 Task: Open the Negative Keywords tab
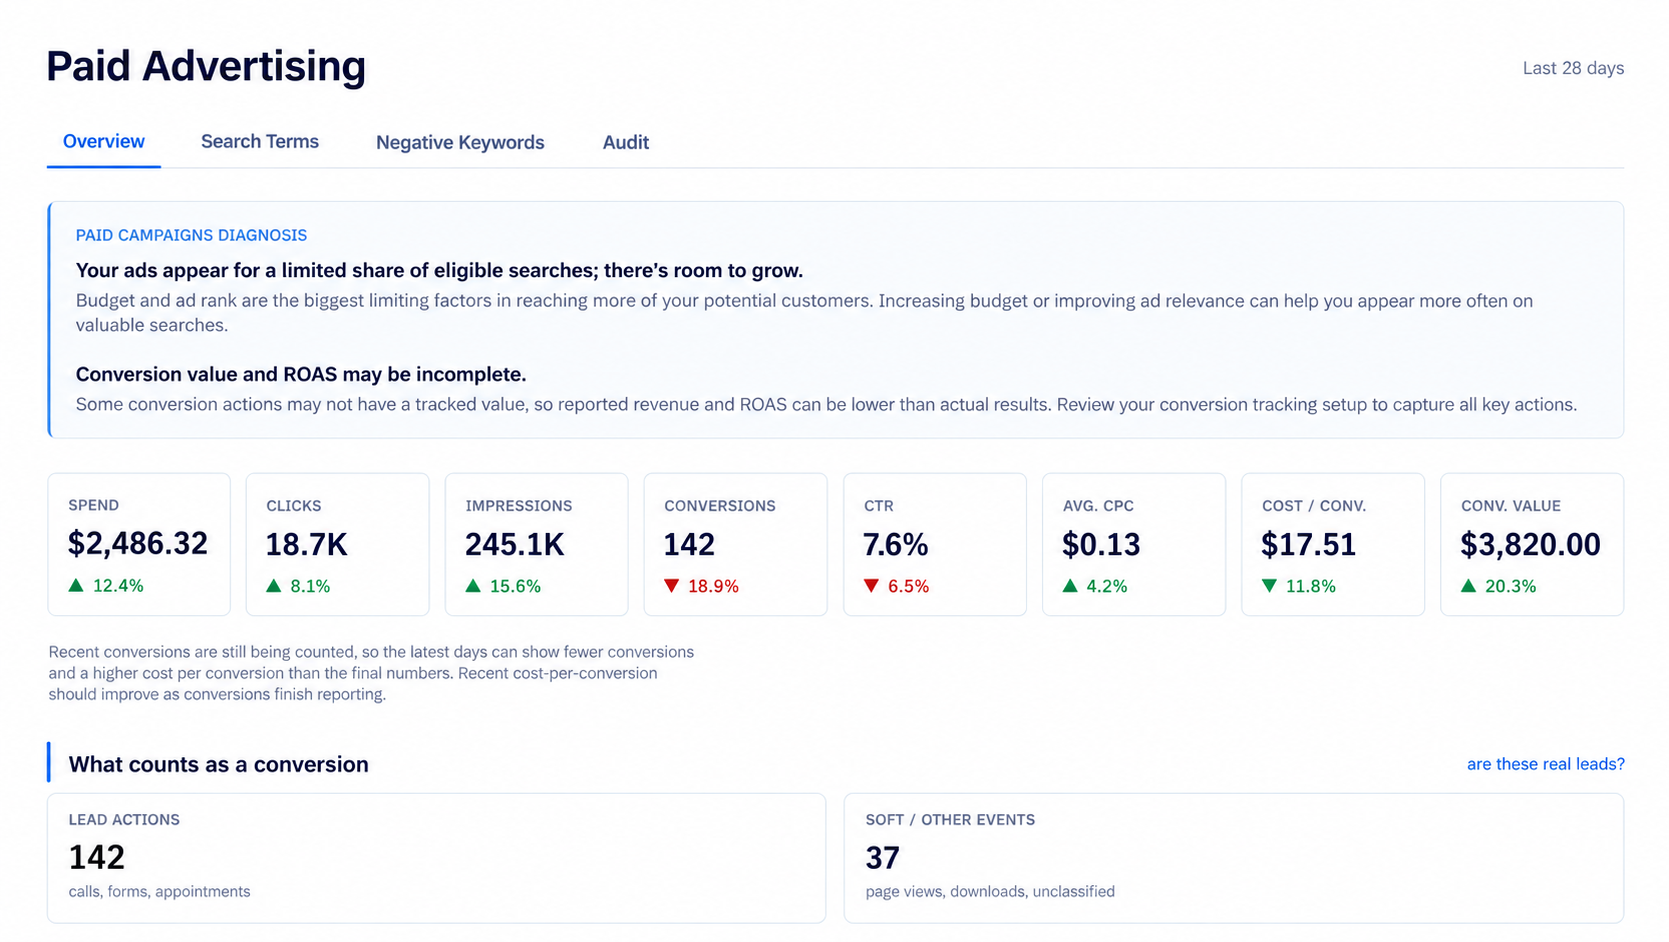point(460,142)
